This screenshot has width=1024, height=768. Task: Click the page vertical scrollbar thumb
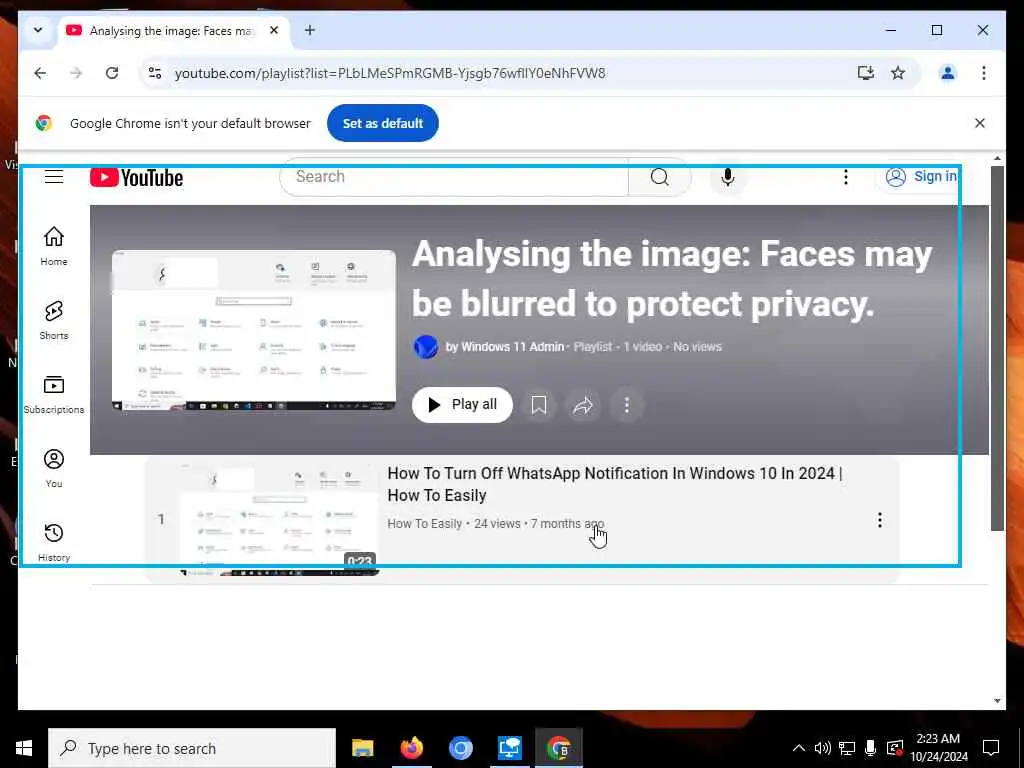coord(997,348)
